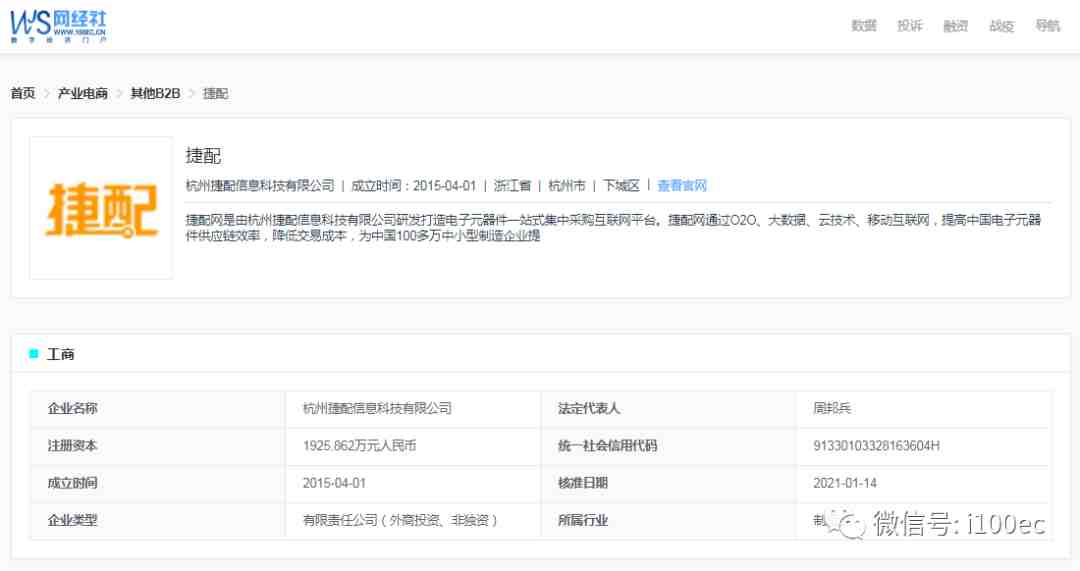Viewport: 1080px width, 571px height.
Task: Select table value 2015-04-01
Action: coord(334,483)
